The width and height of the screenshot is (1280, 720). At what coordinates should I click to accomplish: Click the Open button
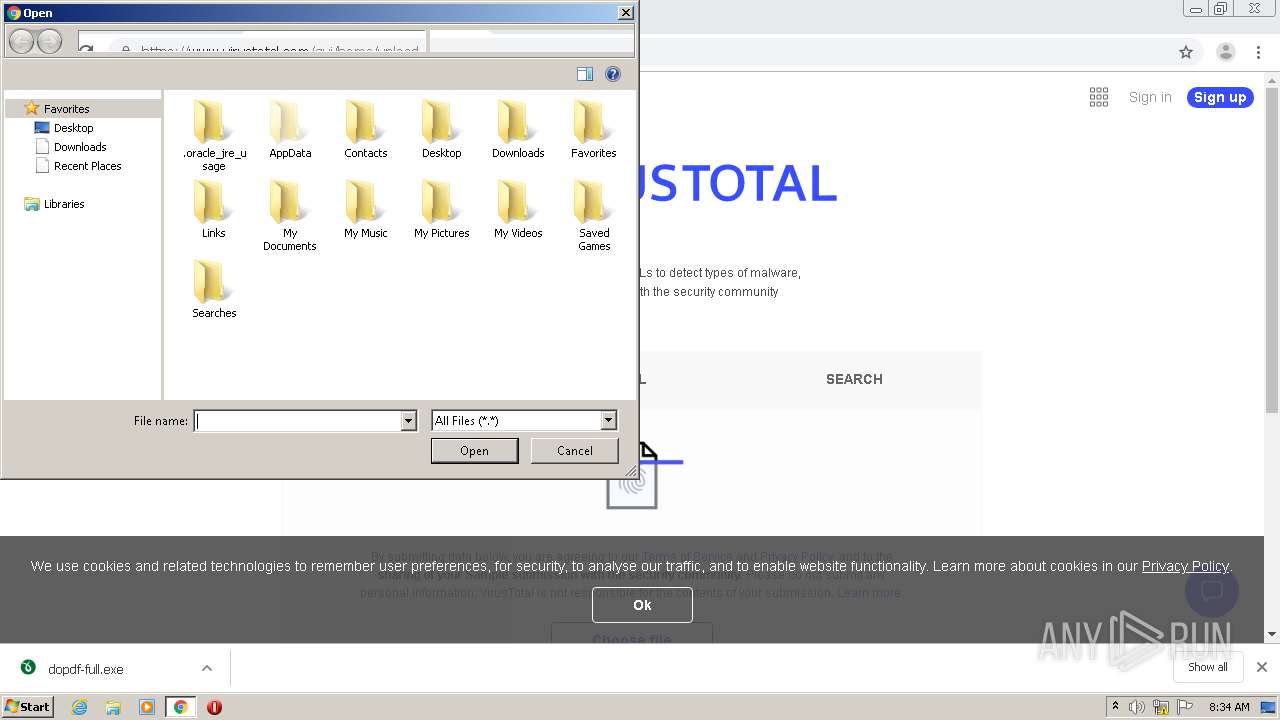(x=474, y=451)
